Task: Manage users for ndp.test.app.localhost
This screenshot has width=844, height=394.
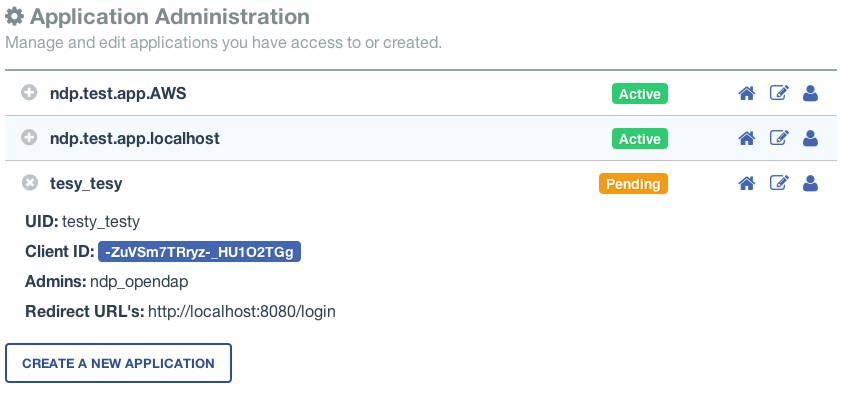Action: 810,138
